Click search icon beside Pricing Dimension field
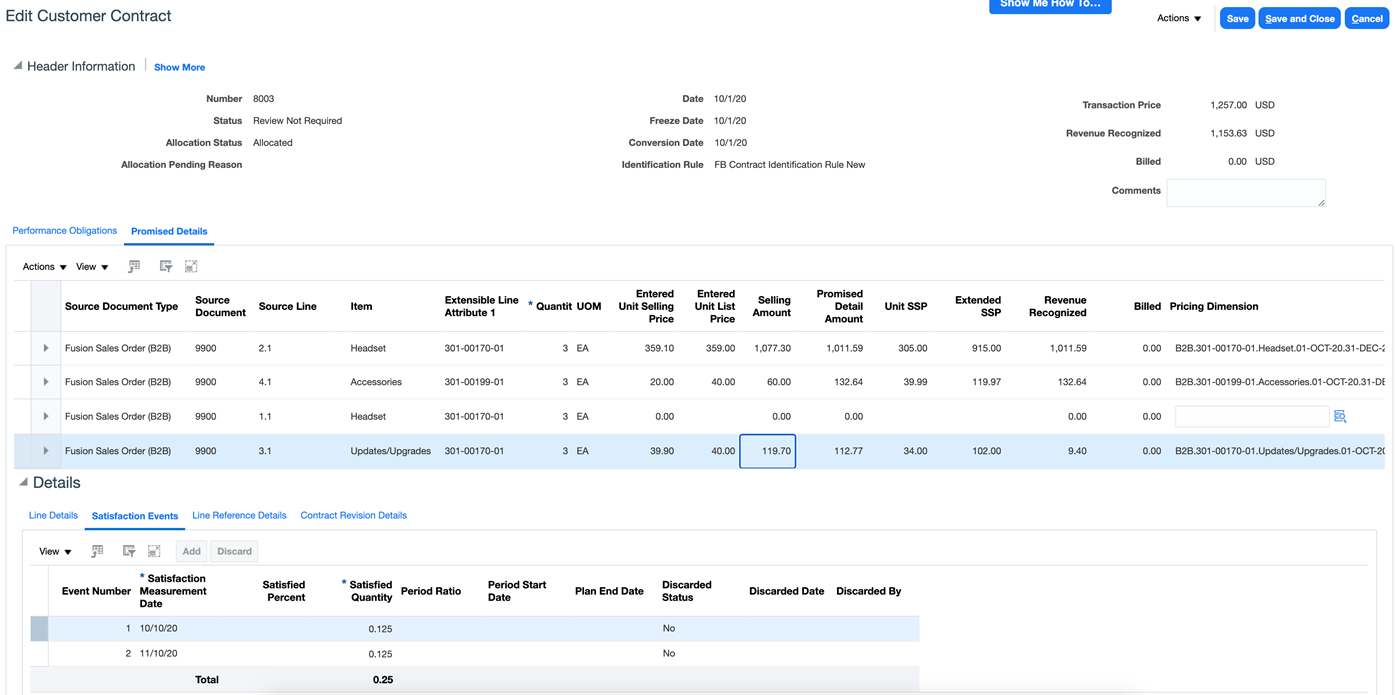Image resolution: width=1395 pixels, height=695 pixels. (x=1340, y=416)
